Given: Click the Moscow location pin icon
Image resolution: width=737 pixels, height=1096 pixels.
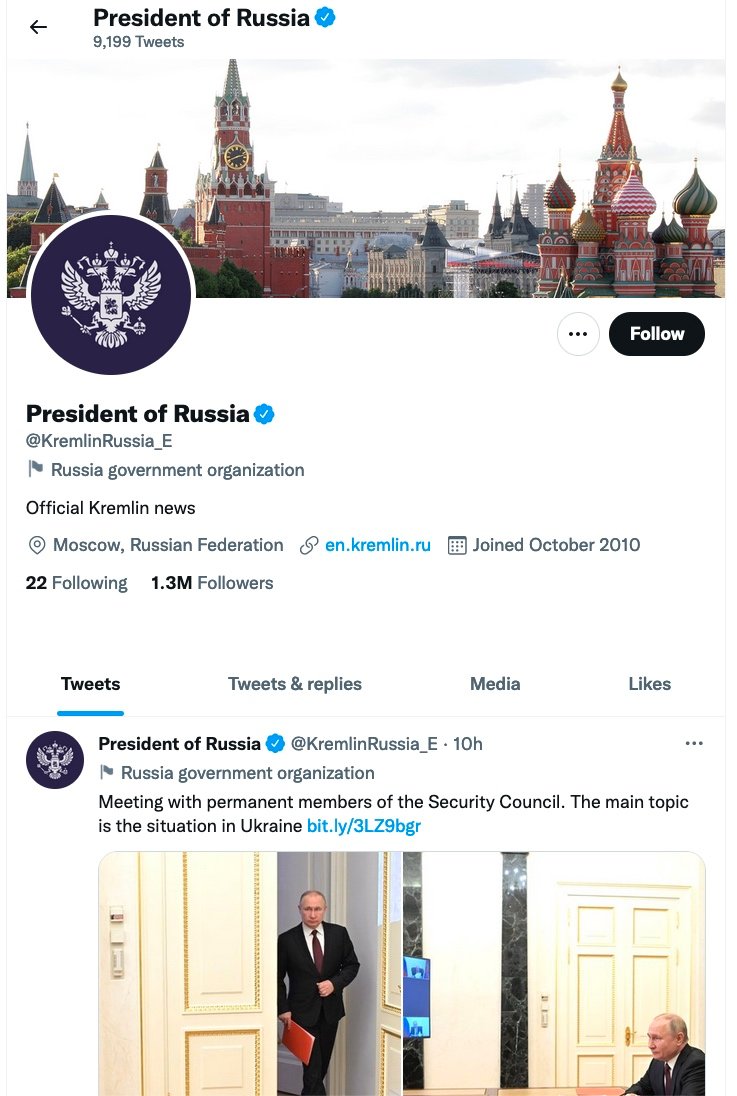Looking at the screenshot, I should (37, 545).
